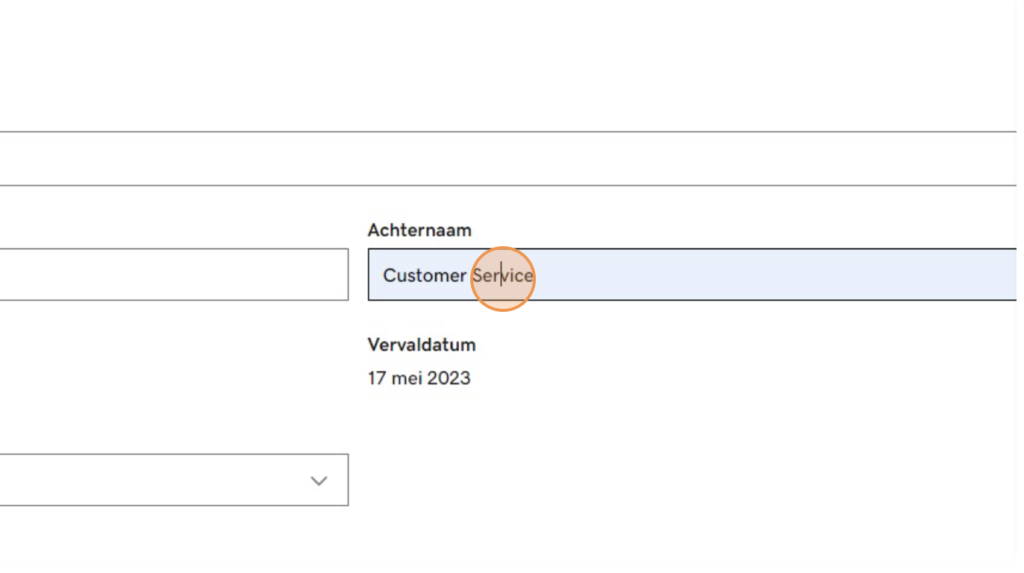Click the Vervaldatum label

tap(422, 345)
